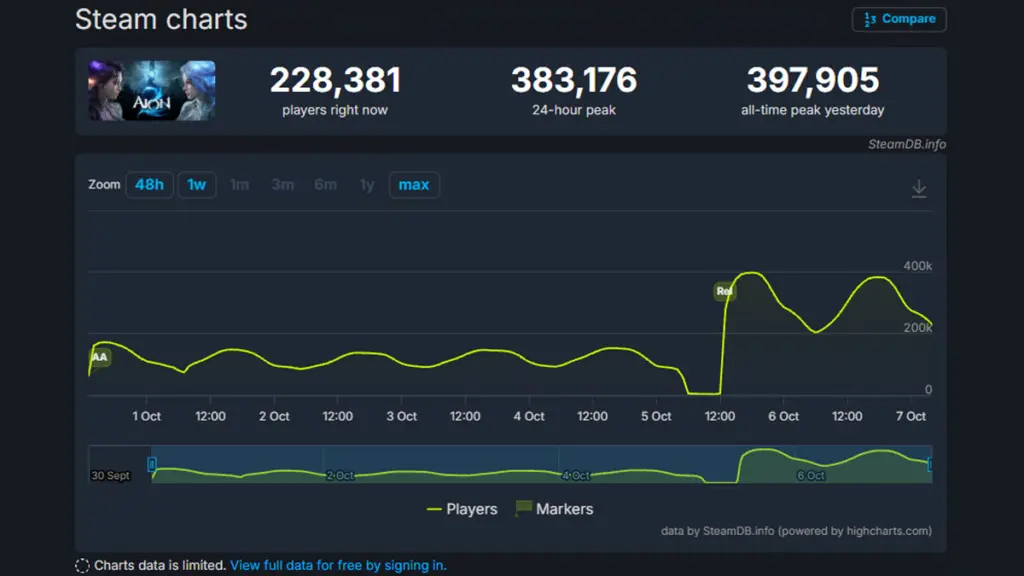Click the 'Steam charts' heading
This screenshot has height=576, width=1024.
pyautogui.click(x=161, y=19)
